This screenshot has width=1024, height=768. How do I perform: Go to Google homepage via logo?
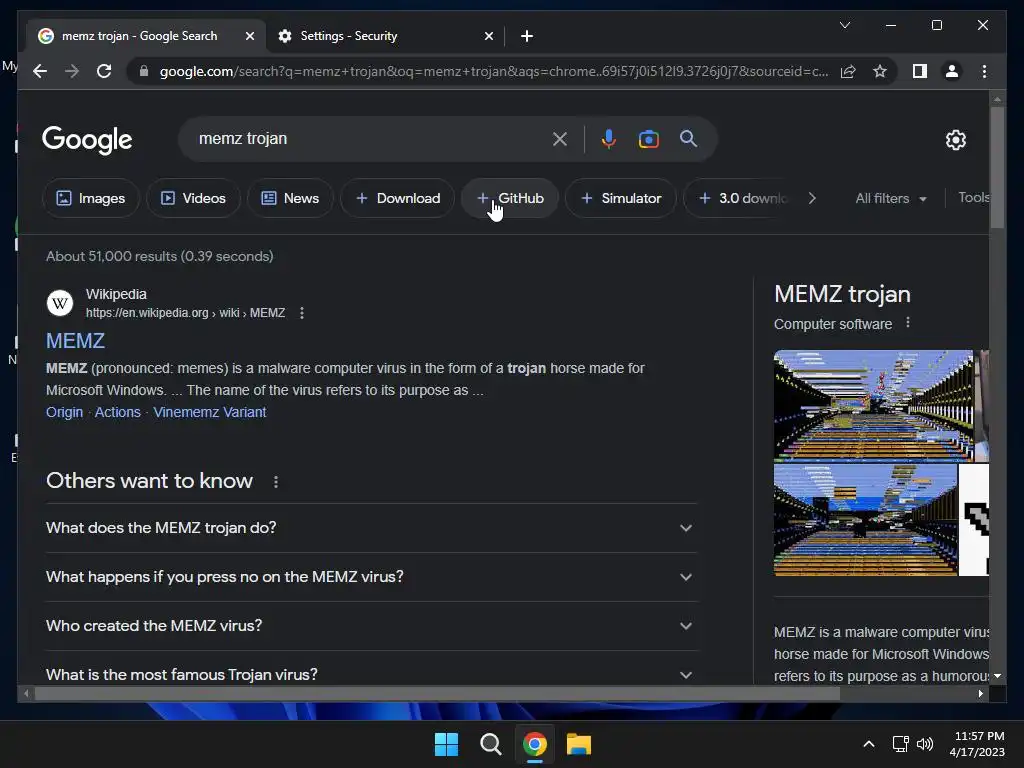(87, 139)
